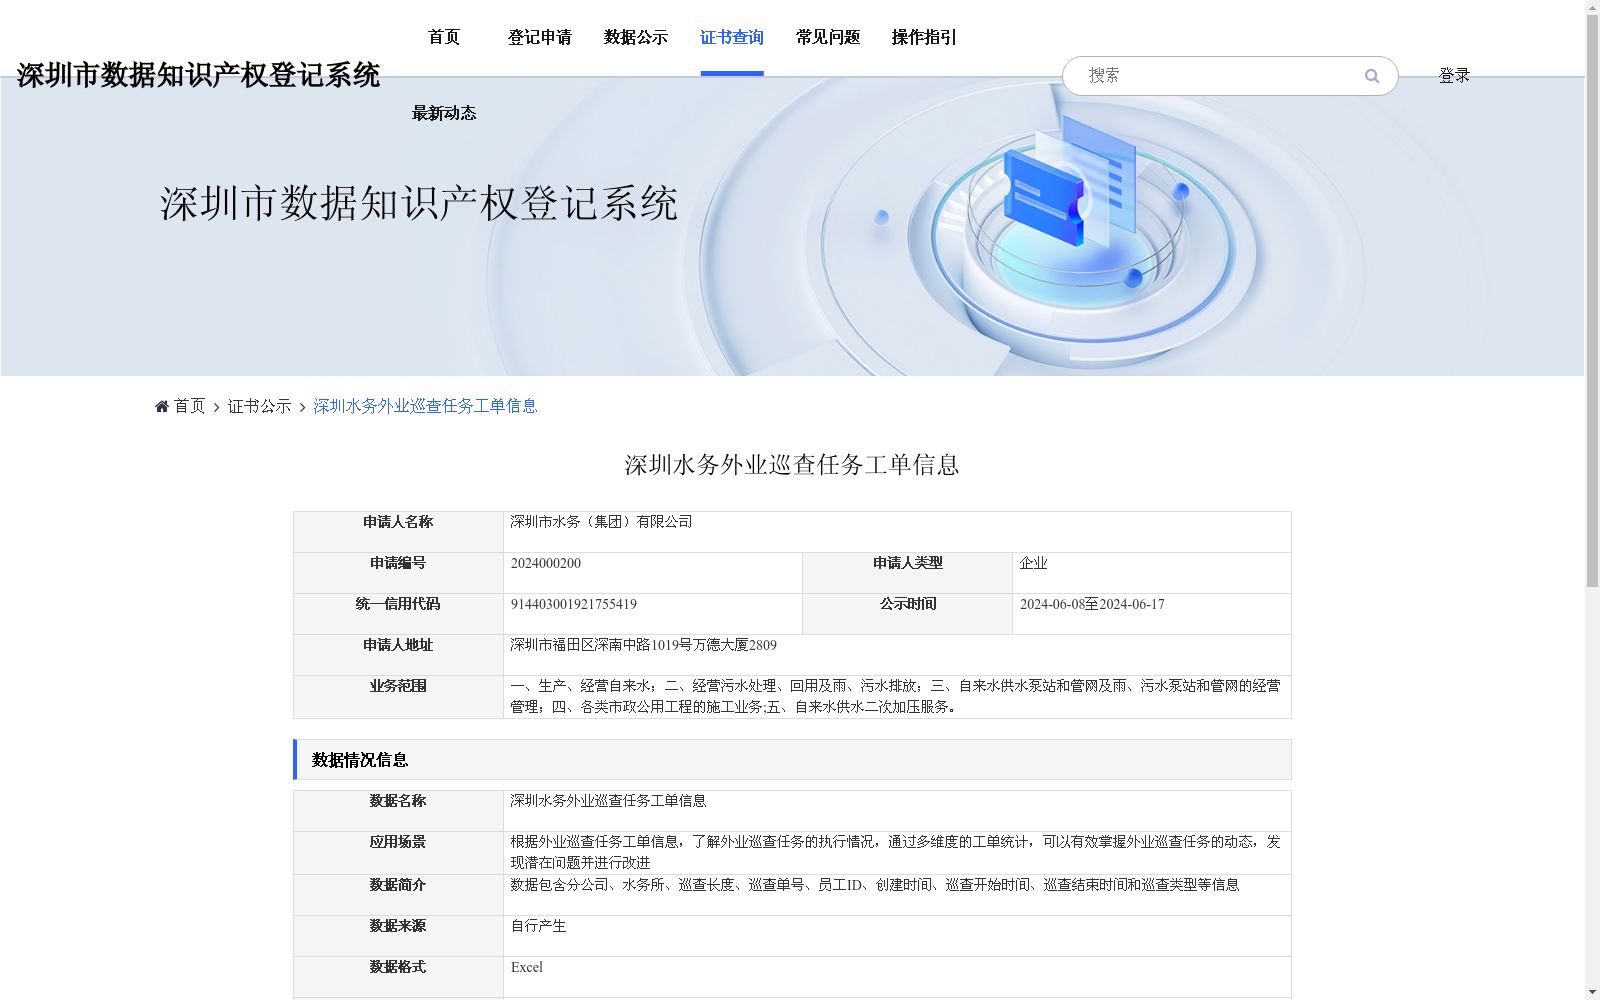The width and height of the screenshot is (1600, 1000).
Task: Open 最新动态 in the navigation
Action: (x=444, y=113)
